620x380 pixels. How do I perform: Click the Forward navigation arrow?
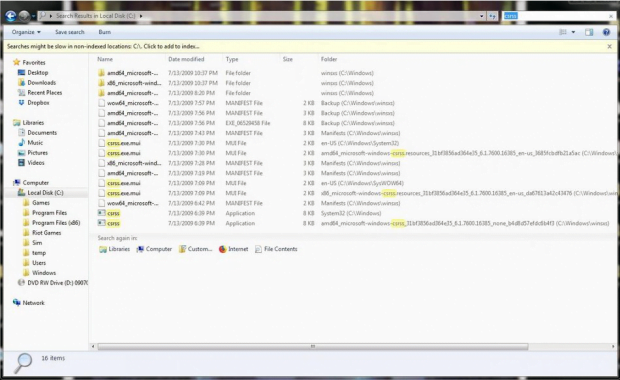(24, 16)
